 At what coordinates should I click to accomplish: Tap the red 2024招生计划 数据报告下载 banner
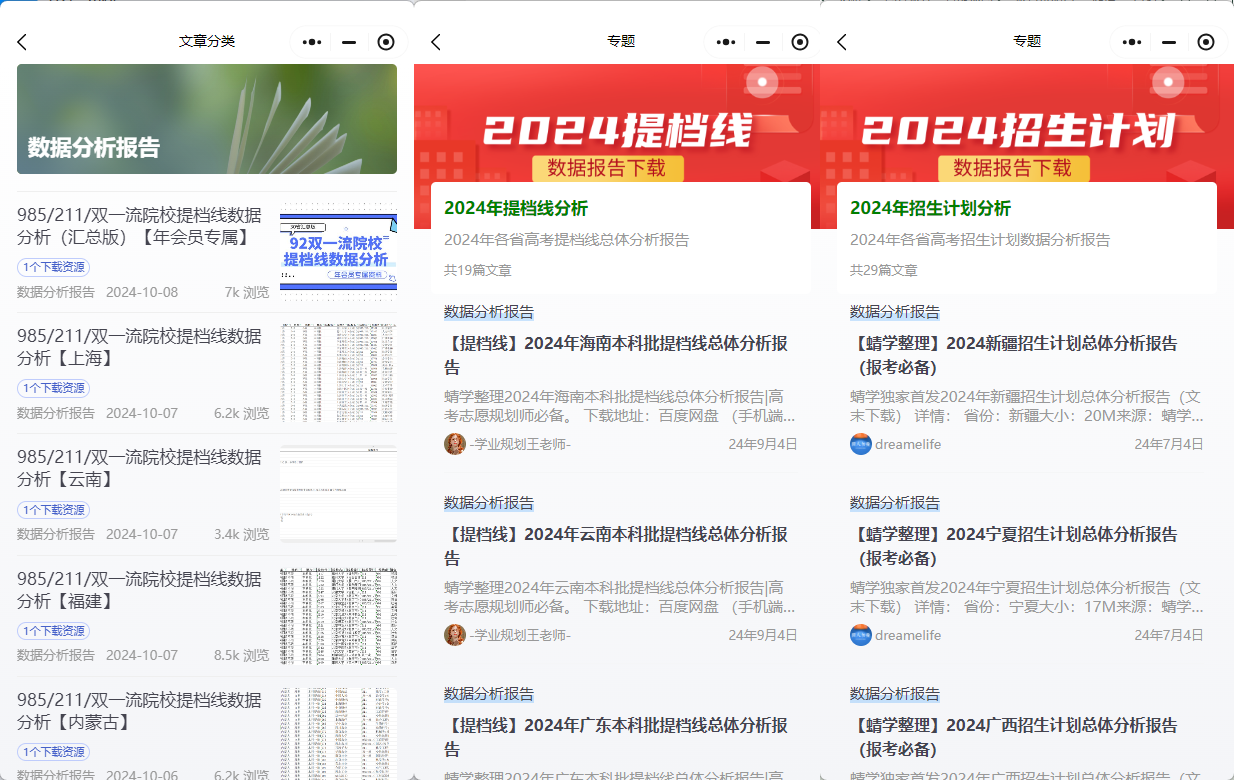coord(1027,120)
